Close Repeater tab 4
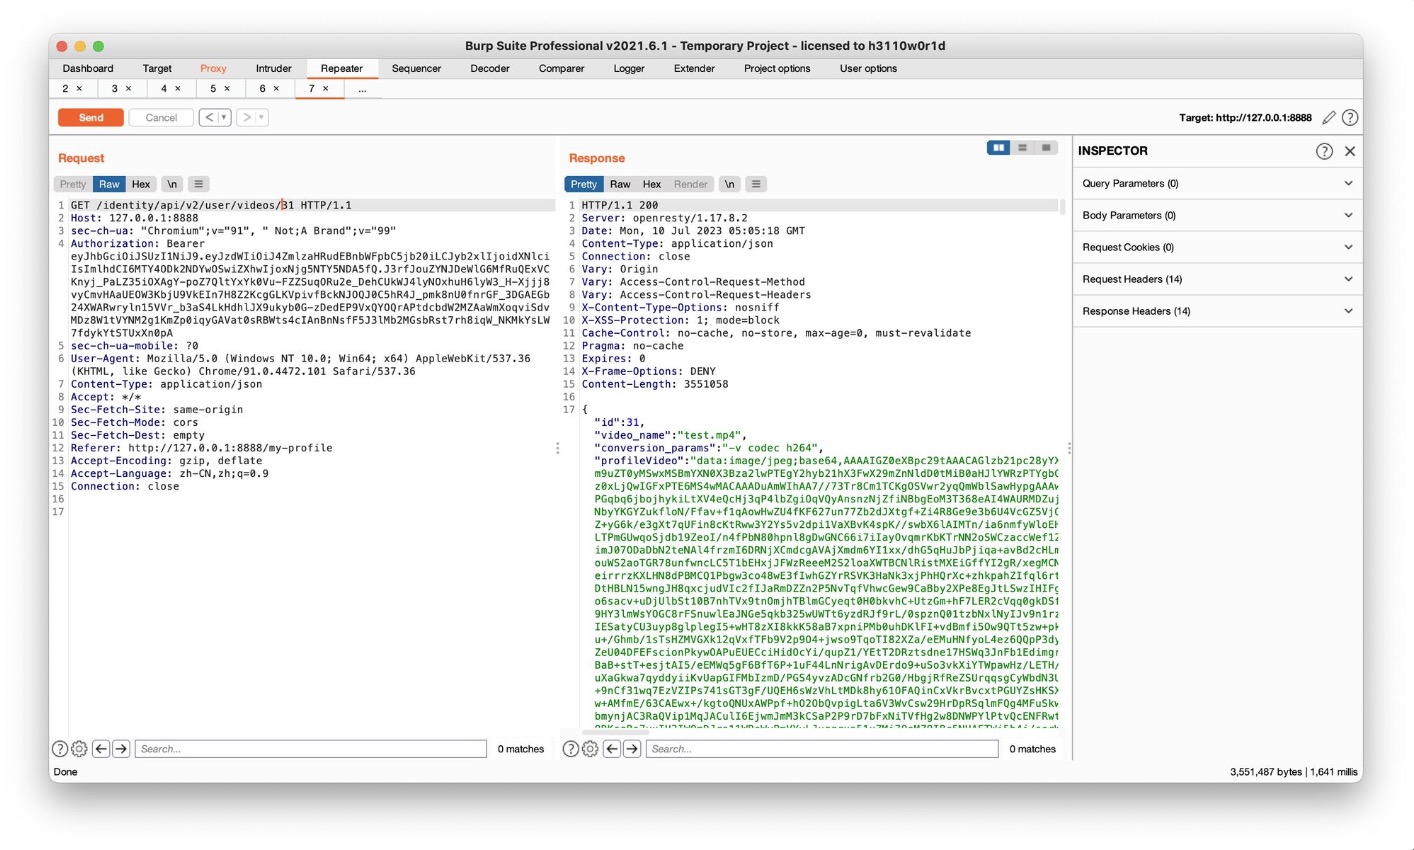The image size is (1414, 850). tap(178, 89)
